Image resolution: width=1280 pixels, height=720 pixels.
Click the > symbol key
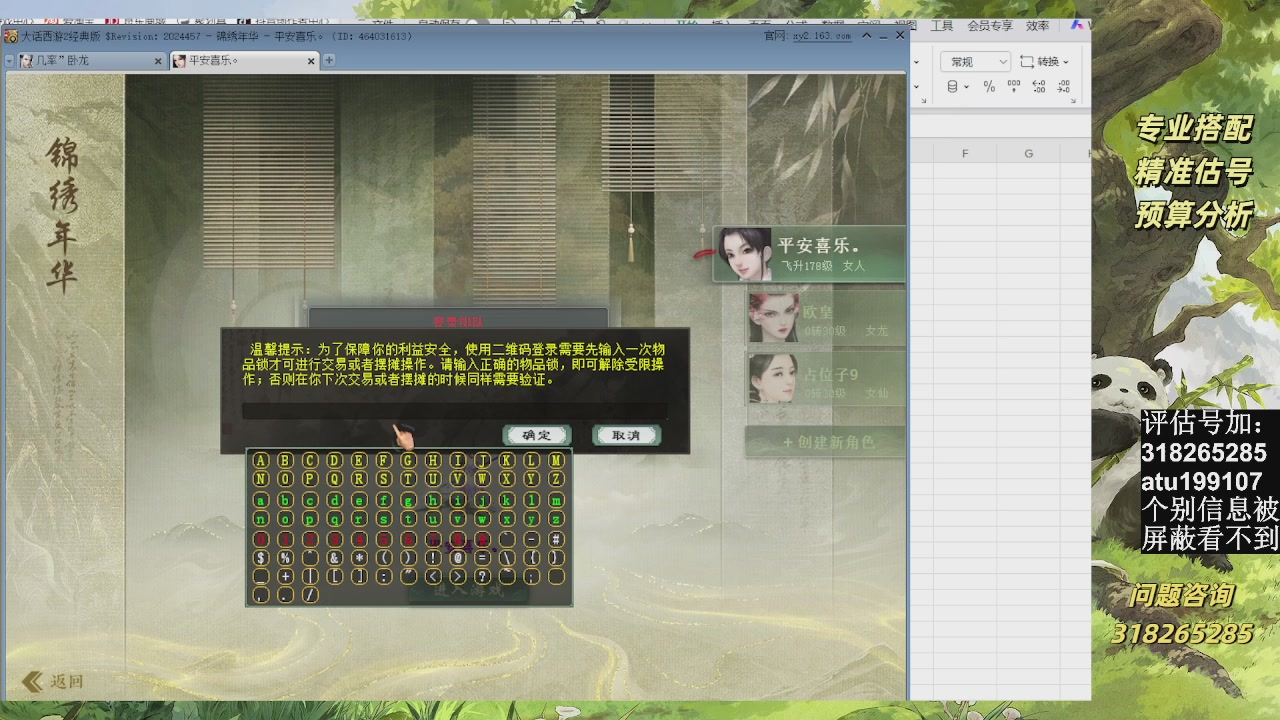tap(458, 576)
